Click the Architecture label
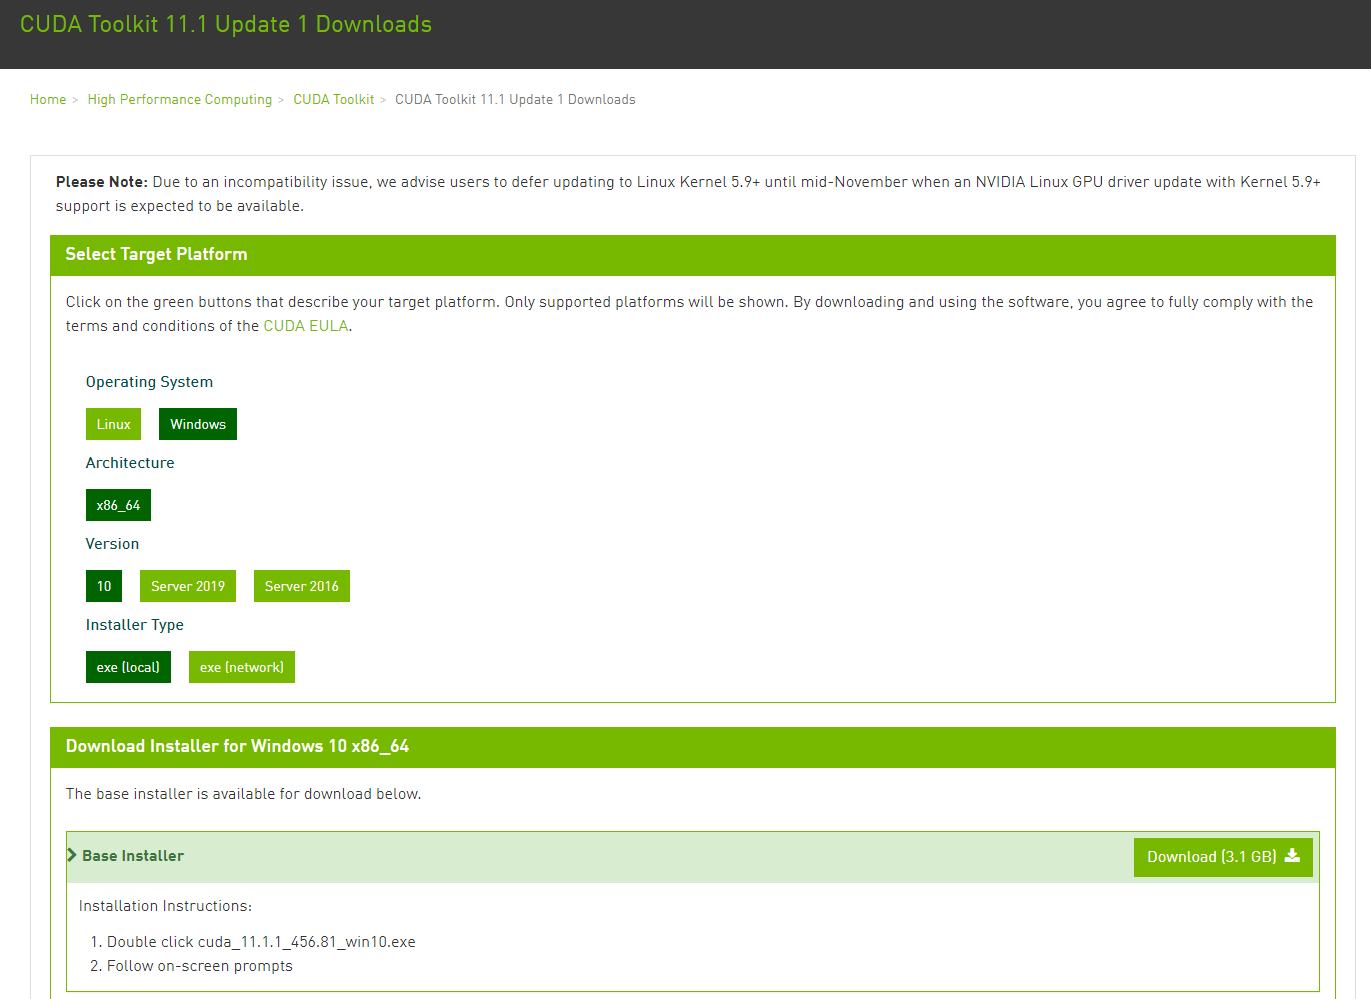Image resolution: width=1371 pixels, height=999 pixels. coord(130,463)
